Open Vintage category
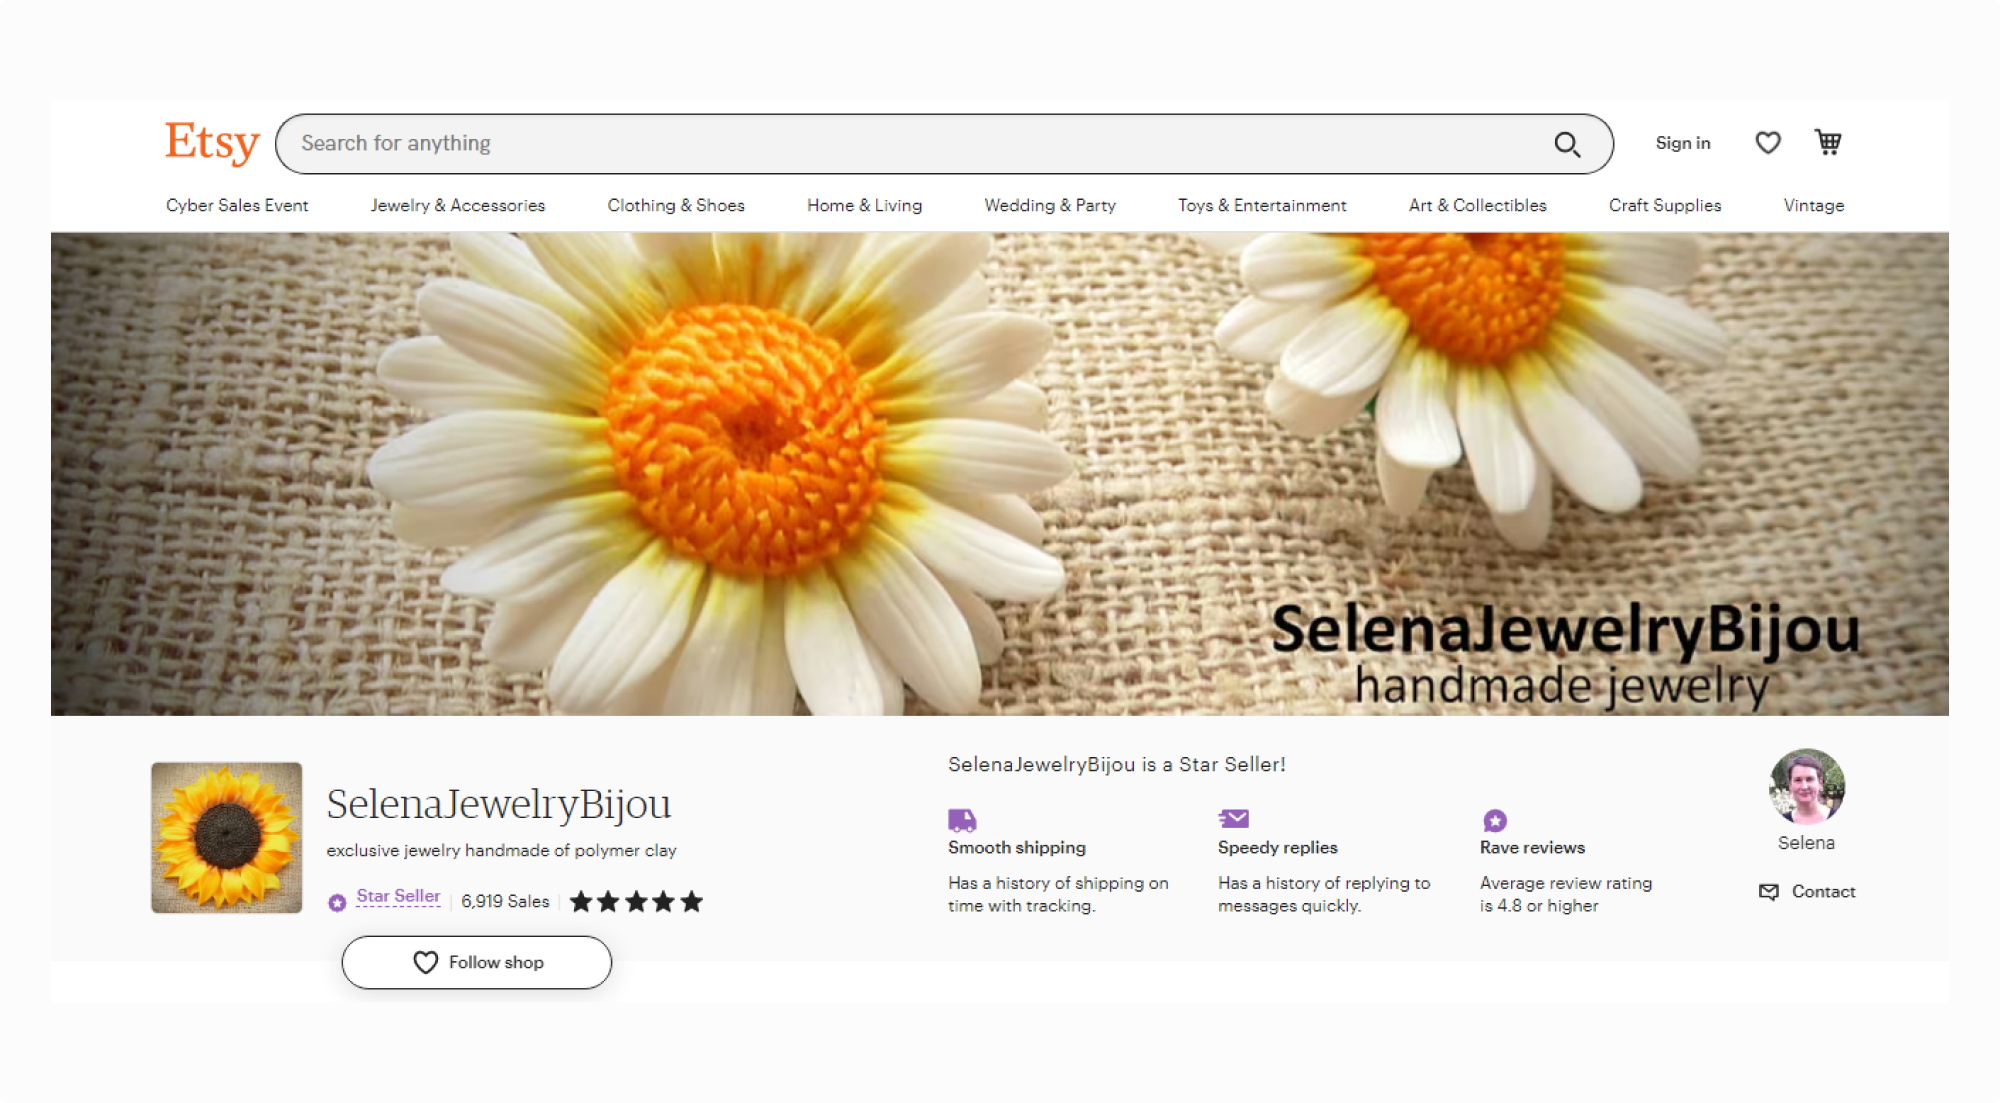 coord(1814,205)
